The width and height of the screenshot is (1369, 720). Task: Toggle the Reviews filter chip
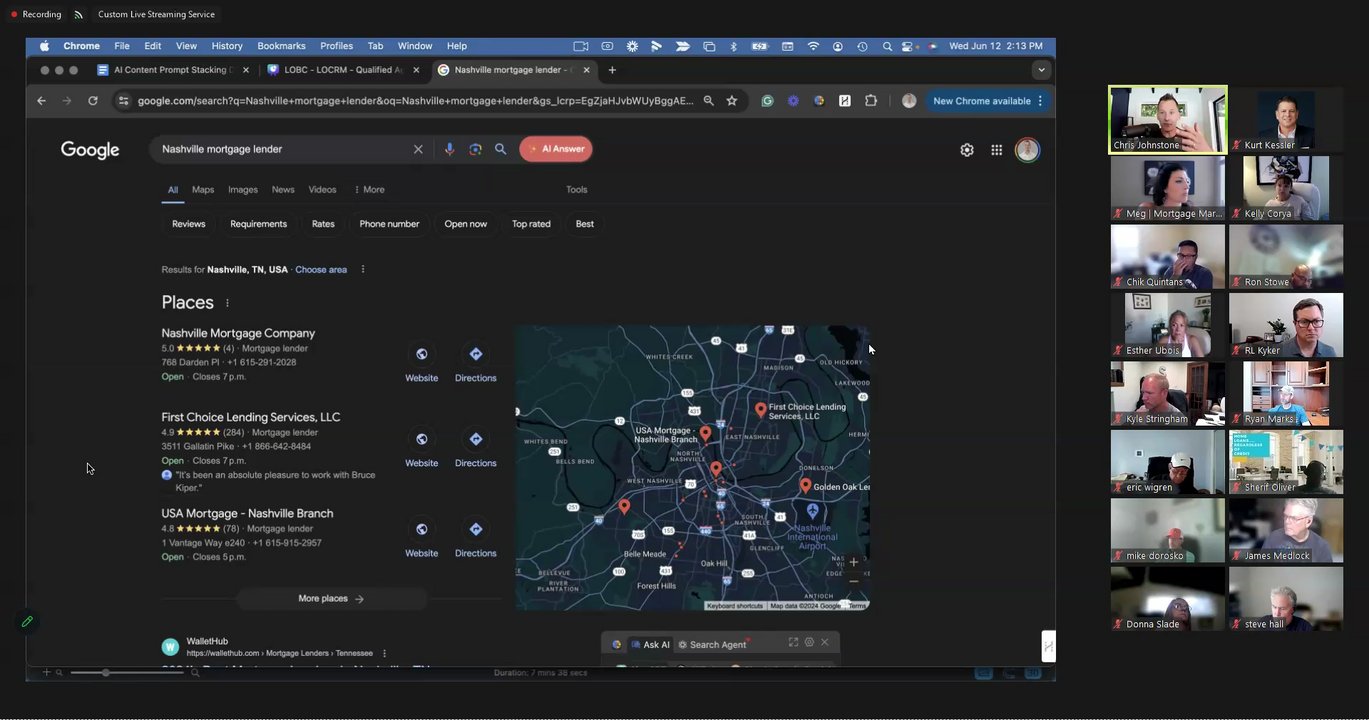coord(188,224)
